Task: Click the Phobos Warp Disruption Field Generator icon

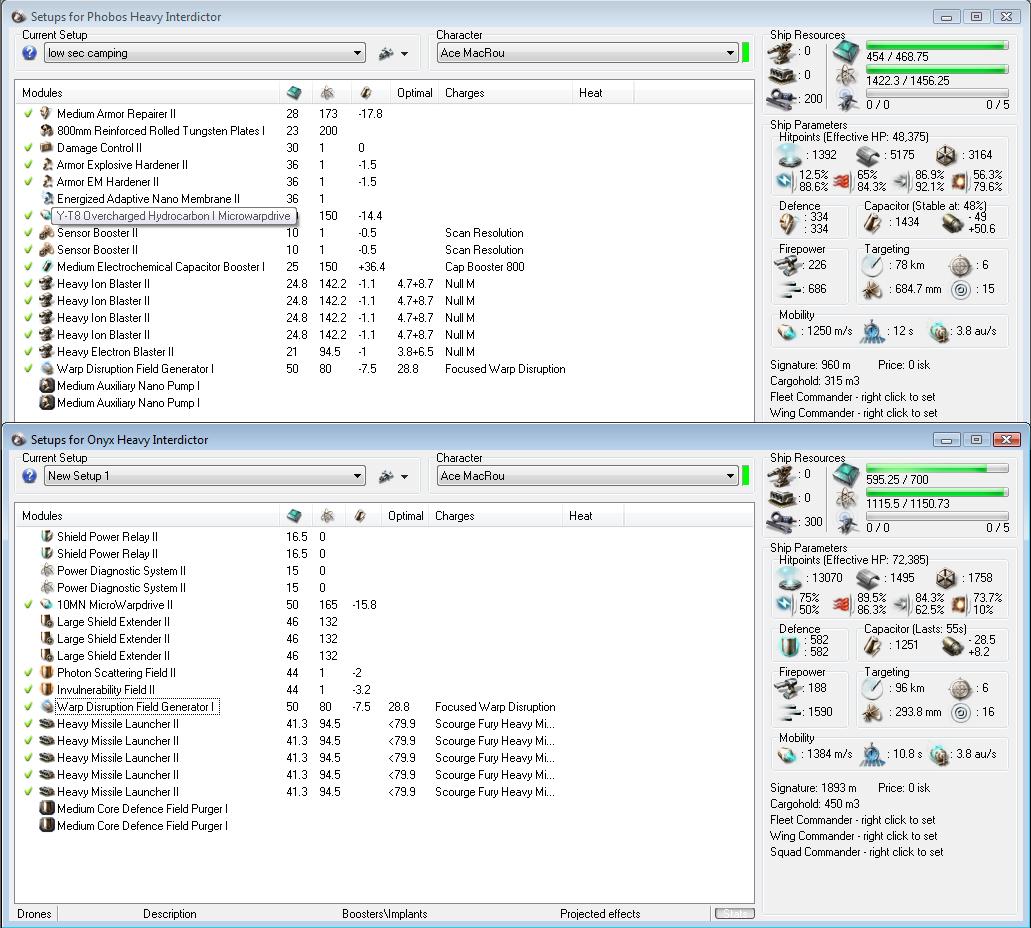Action: coord(46,368)
